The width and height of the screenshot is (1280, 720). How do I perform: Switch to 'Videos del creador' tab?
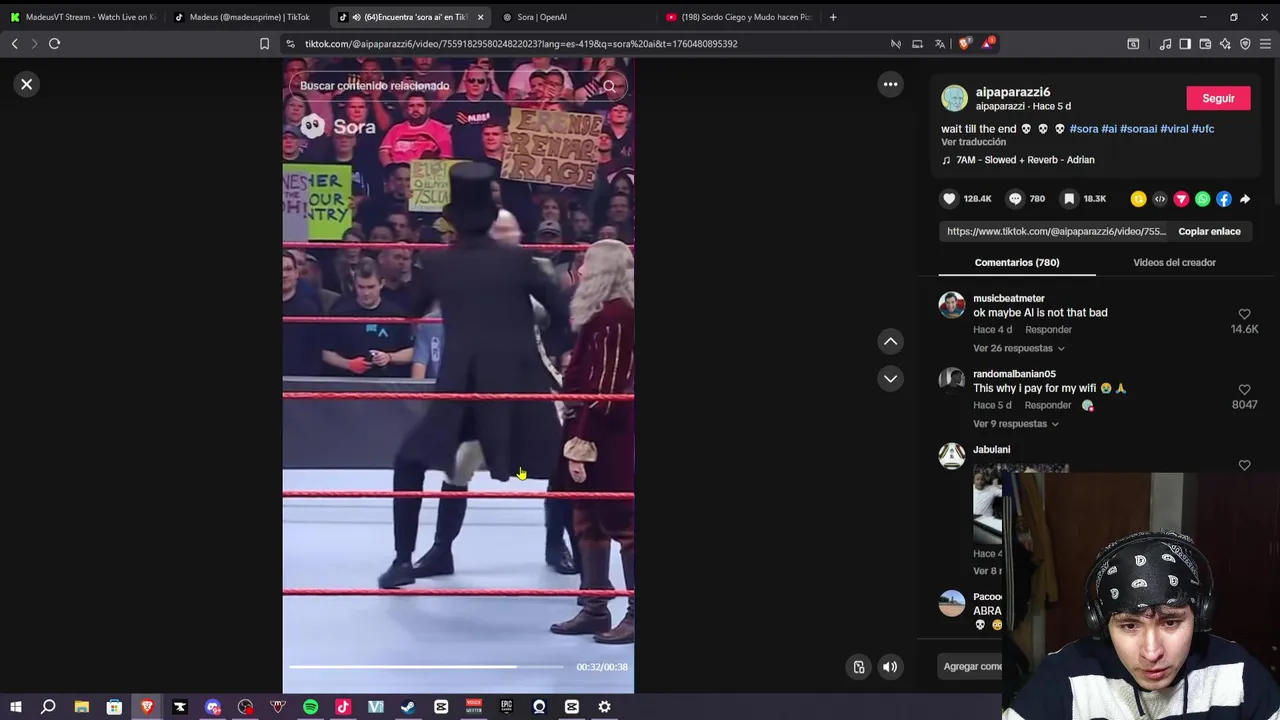[x=1174, y=262]
